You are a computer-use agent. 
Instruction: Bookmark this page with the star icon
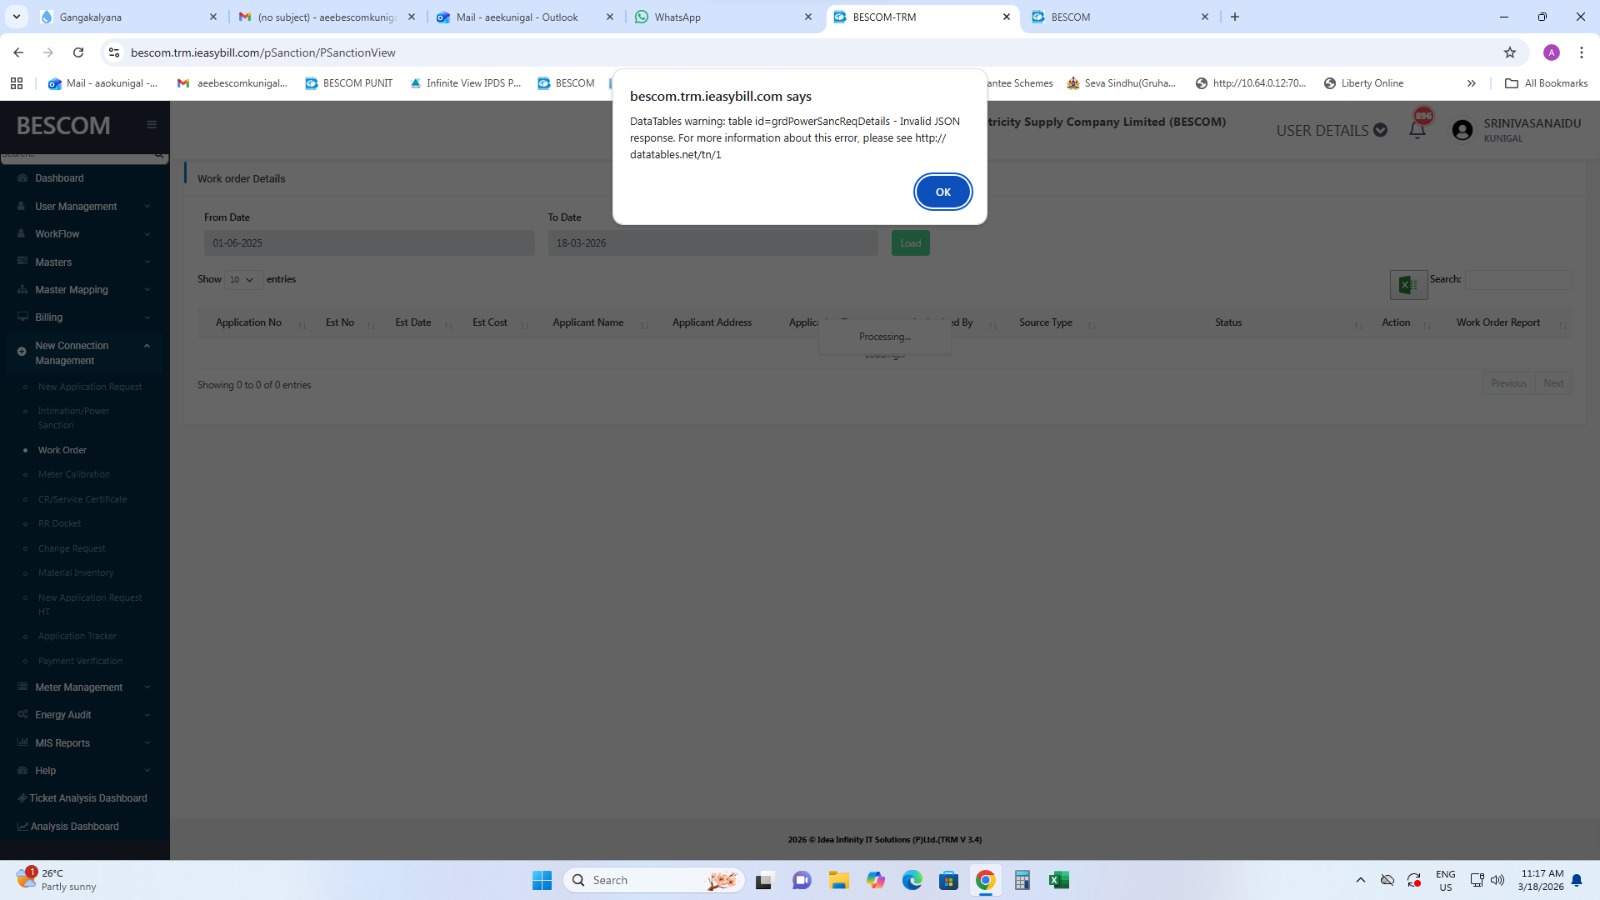[x=1510, y=52]
